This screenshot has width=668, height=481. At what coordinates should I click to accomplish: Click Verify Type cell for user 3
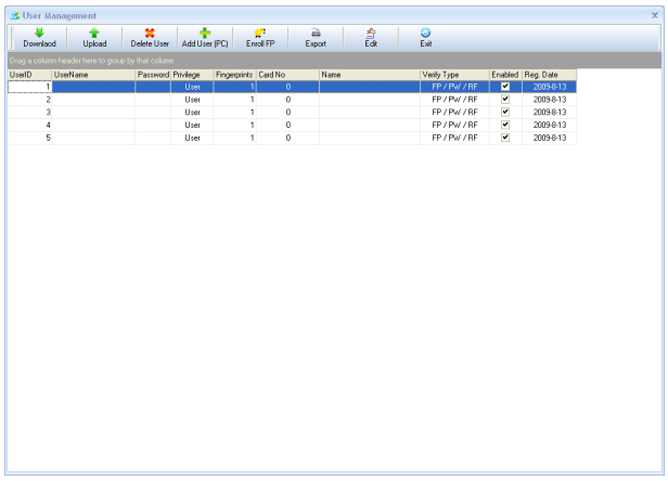[455, 112]
